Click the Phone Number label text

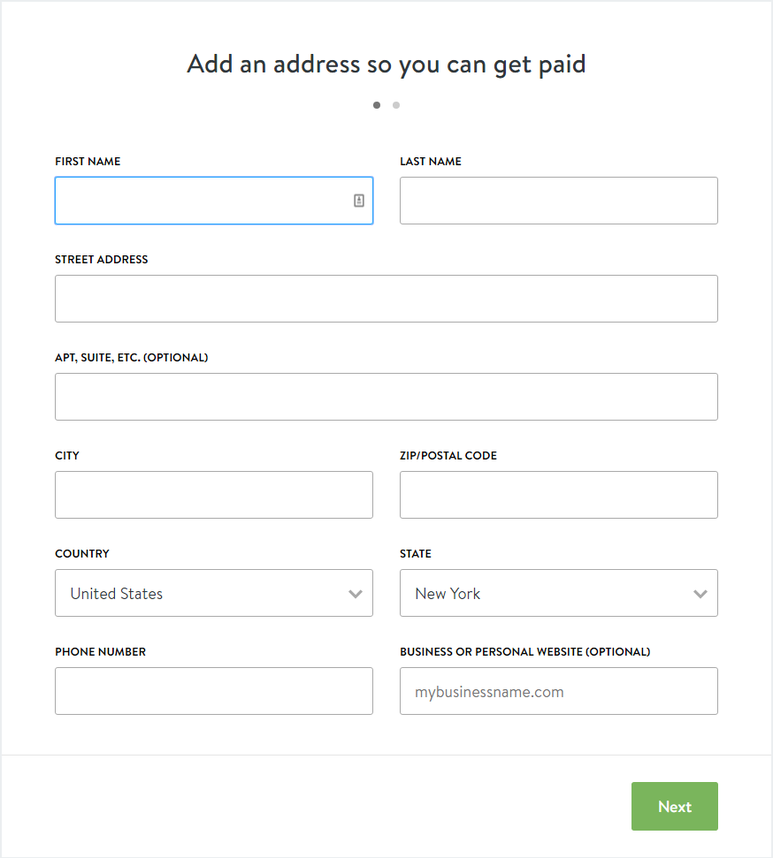point(100,652)
